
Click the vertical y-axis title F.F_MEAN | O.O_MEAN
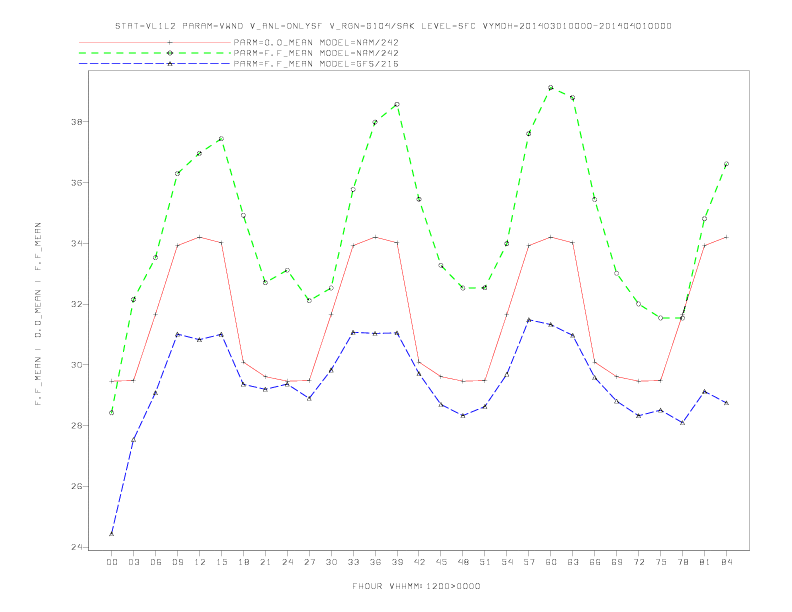click(38, 314)
